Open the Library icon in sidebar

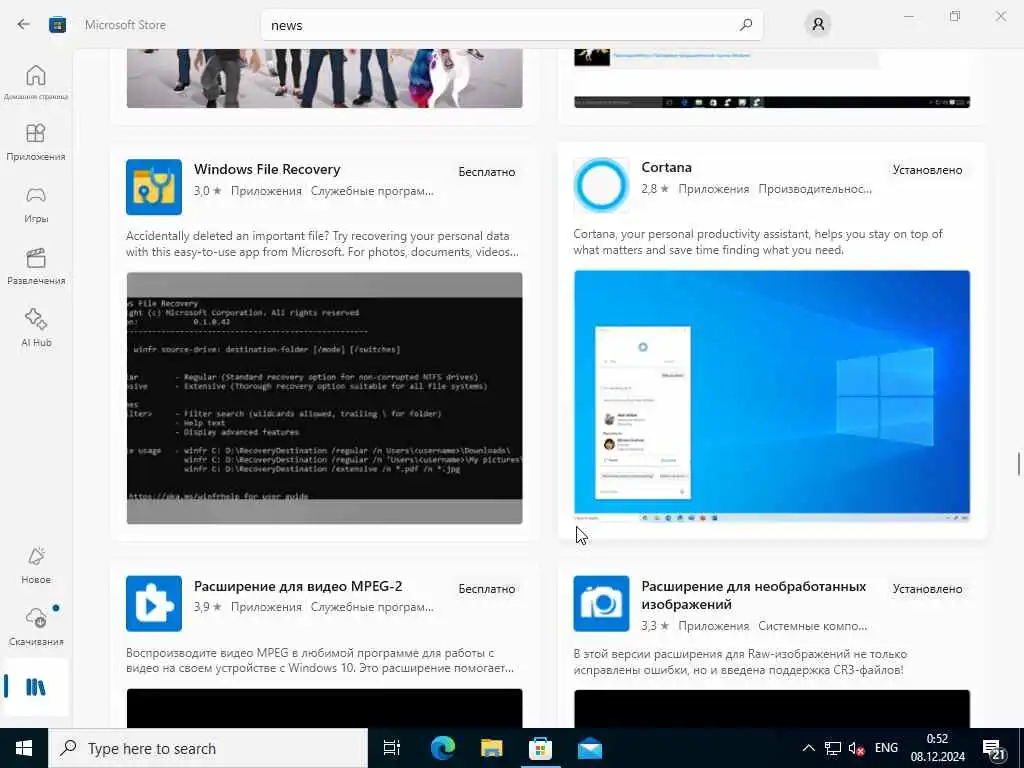[x=36, y=687]
